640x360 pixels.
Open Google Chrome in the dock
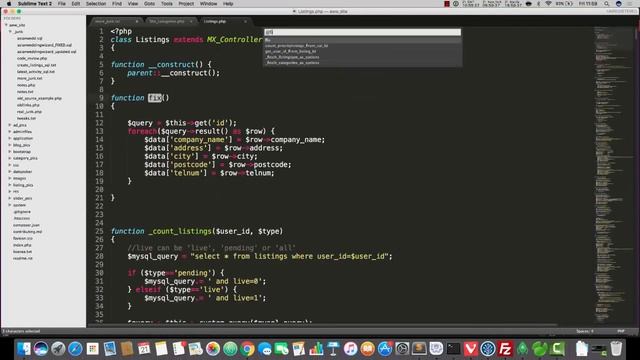tap(247, 349)
